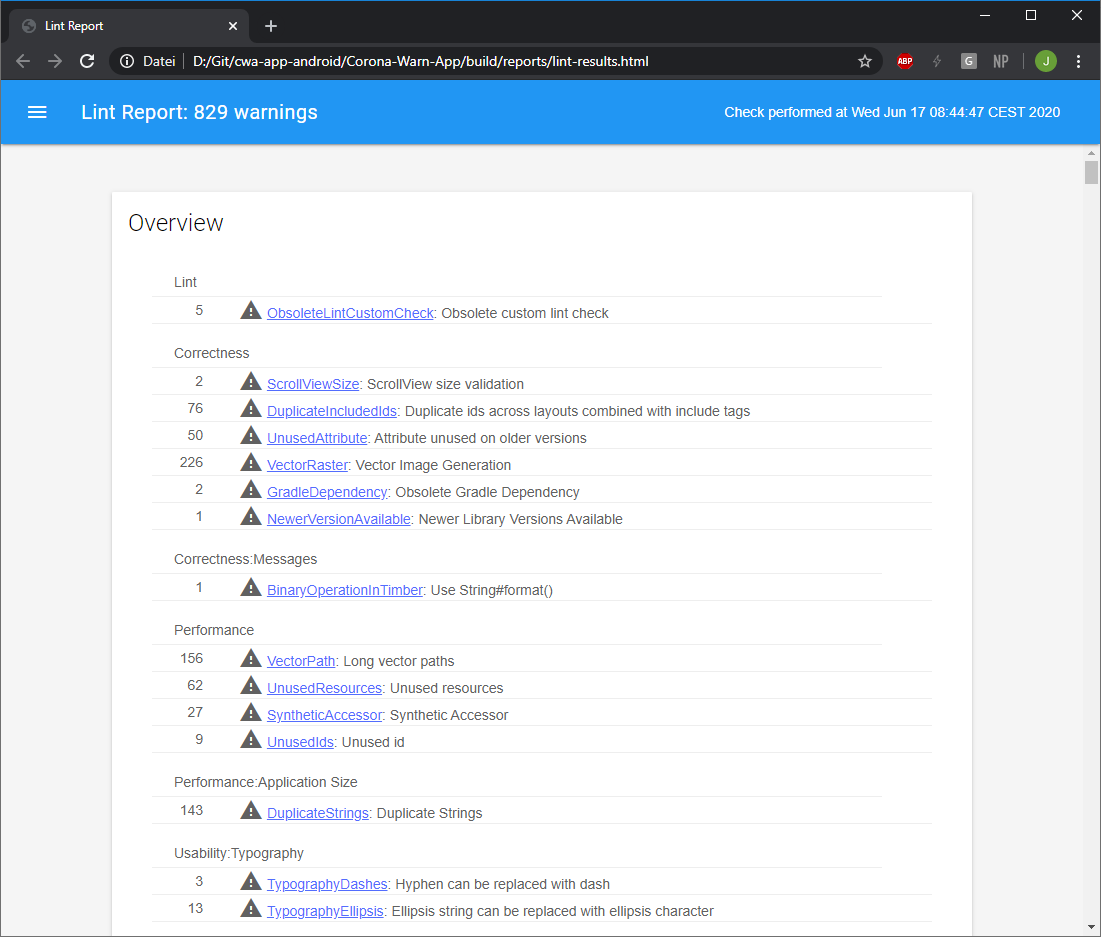Screen dimensions: 1101x937
Task: Click the 226 count for VectorRaster
Action: tap(191, 462)
